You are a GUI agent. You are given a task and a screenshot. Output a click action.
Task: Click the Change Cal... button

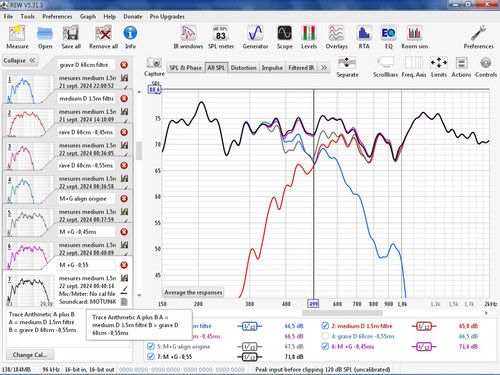pos(30,355)
